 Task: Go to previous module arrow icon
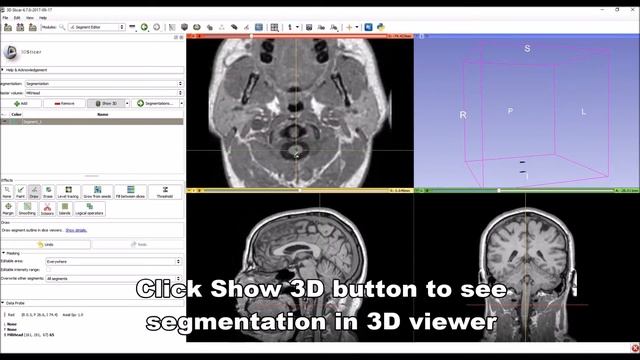point(157,27)
